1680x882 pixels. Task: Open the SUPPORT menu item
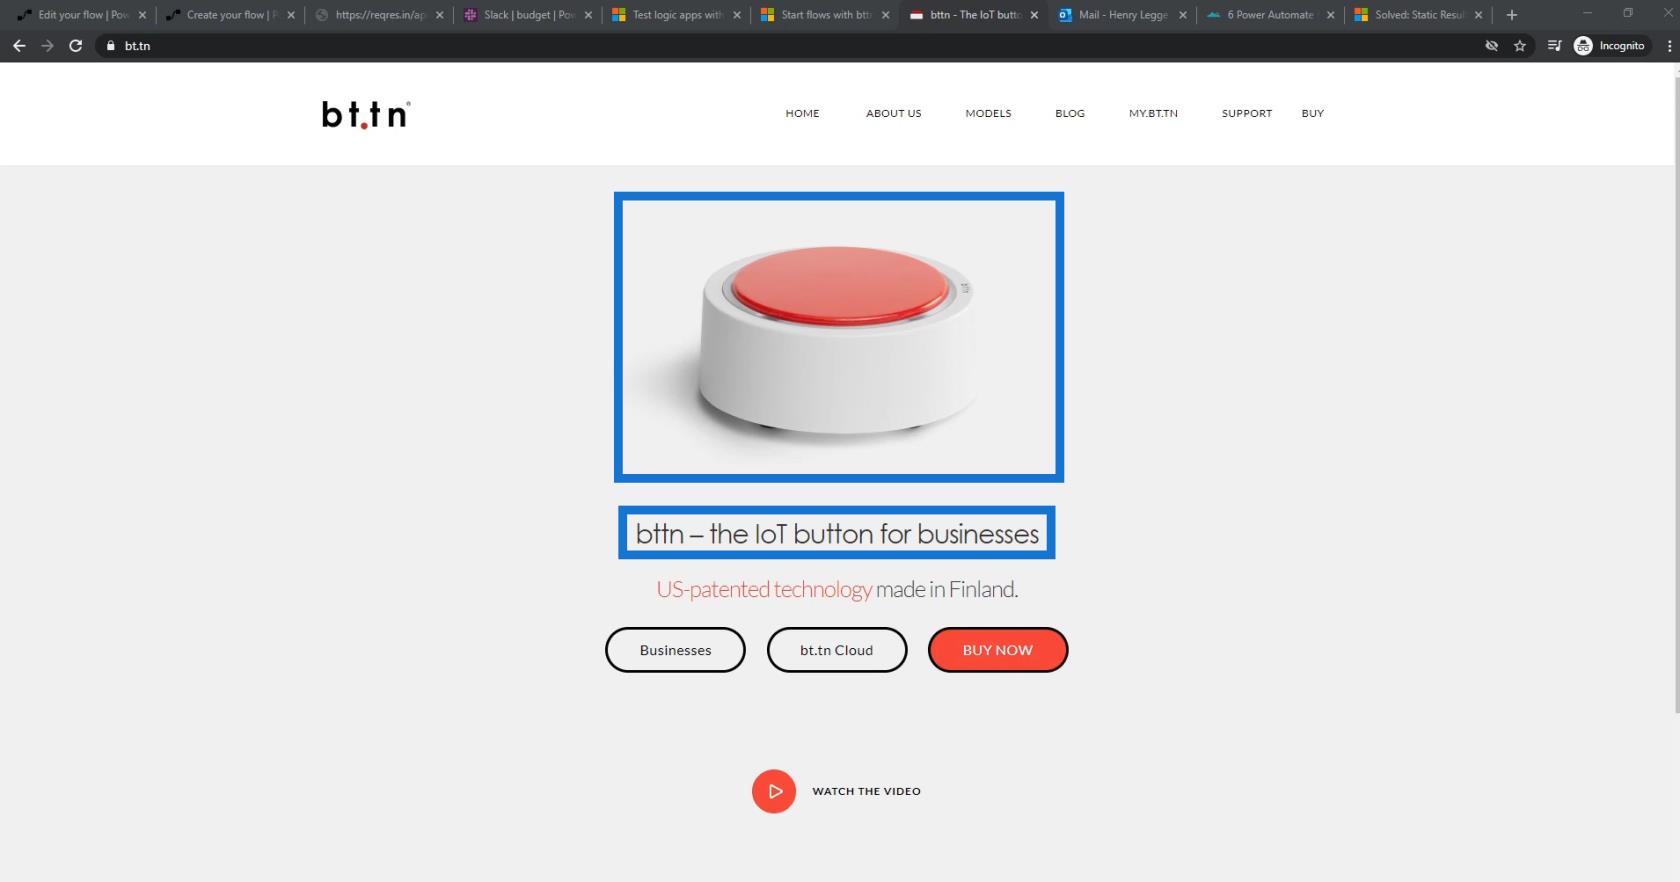point(1247,114)
